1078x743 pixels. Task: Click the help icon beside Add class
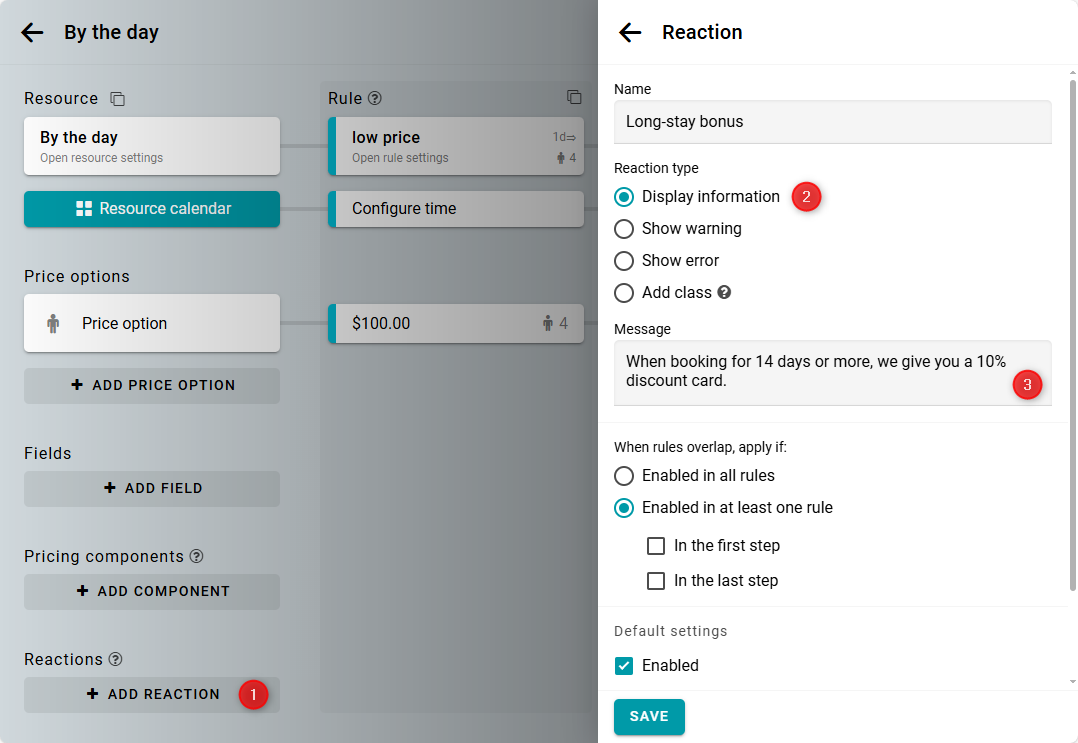tap(724, 292)
